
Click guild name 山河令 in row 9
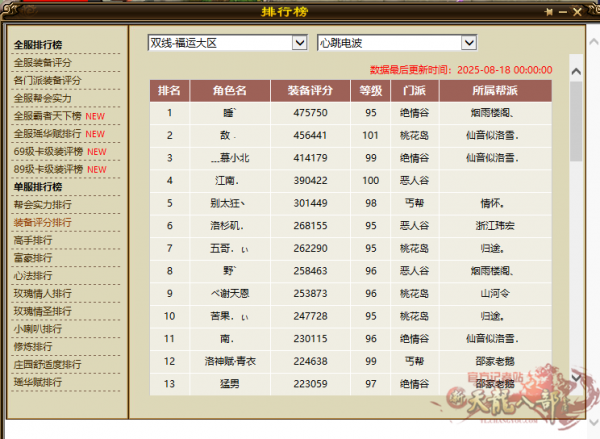[495, 294]
